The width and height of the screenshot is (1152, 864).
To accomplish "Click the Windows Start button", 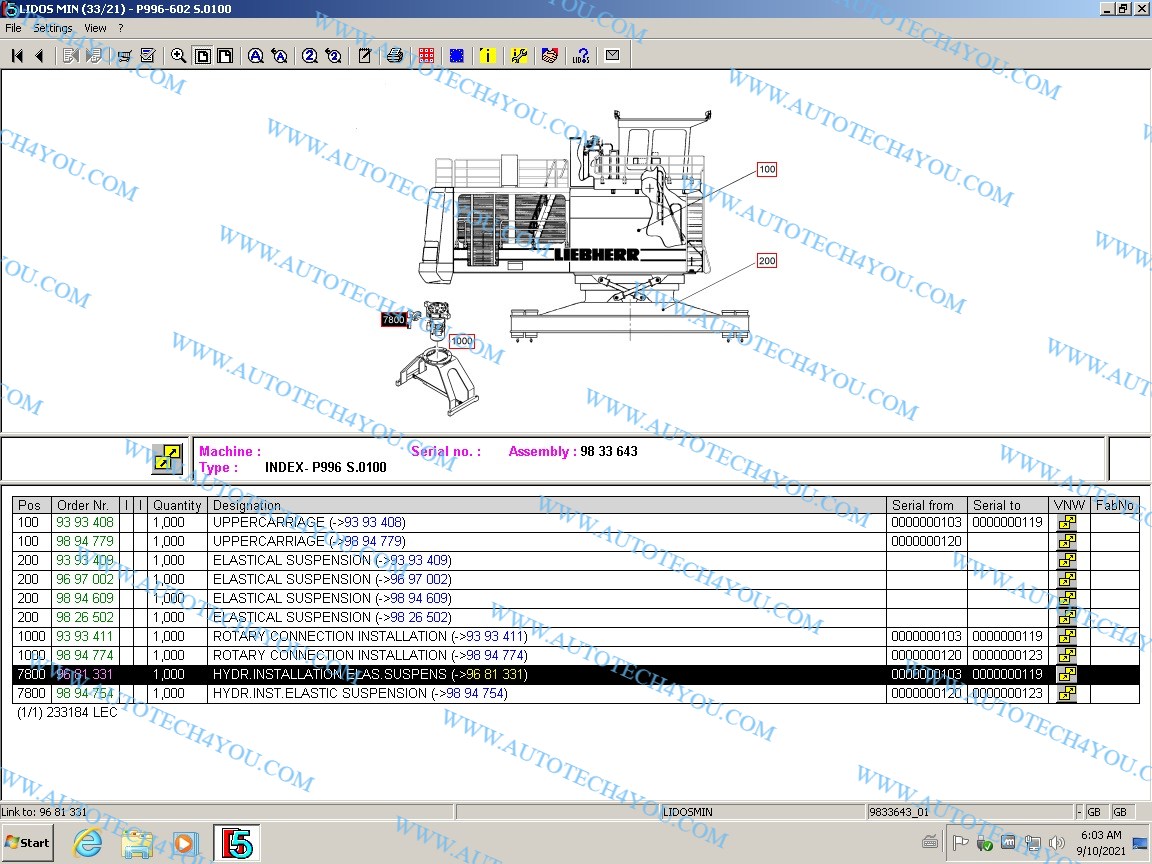I will click(28, 843).
